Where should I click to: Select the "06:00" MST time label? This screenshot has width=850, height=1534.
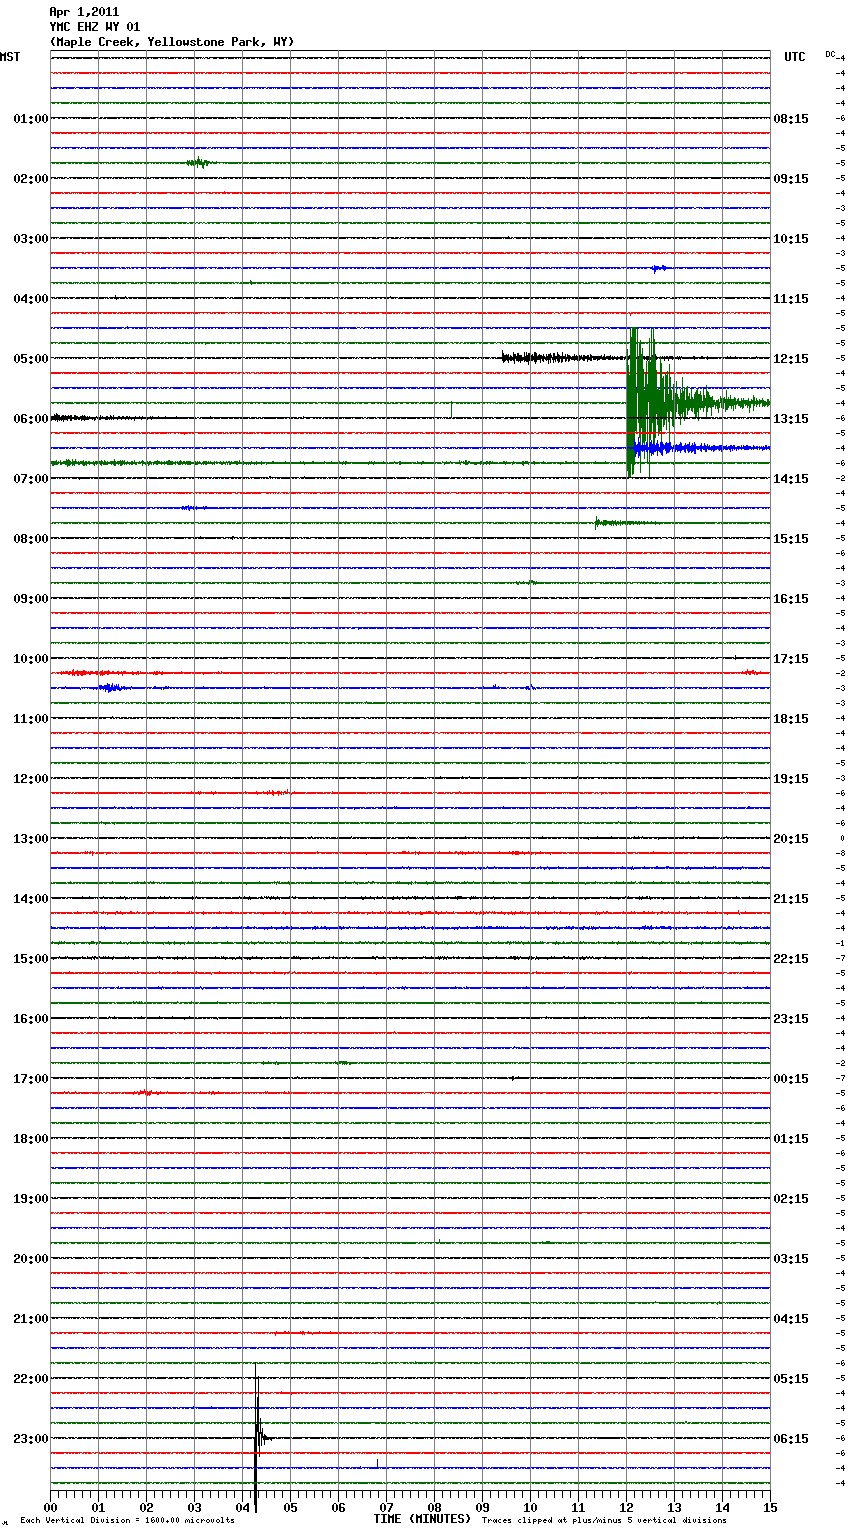[x=31, y=419]
